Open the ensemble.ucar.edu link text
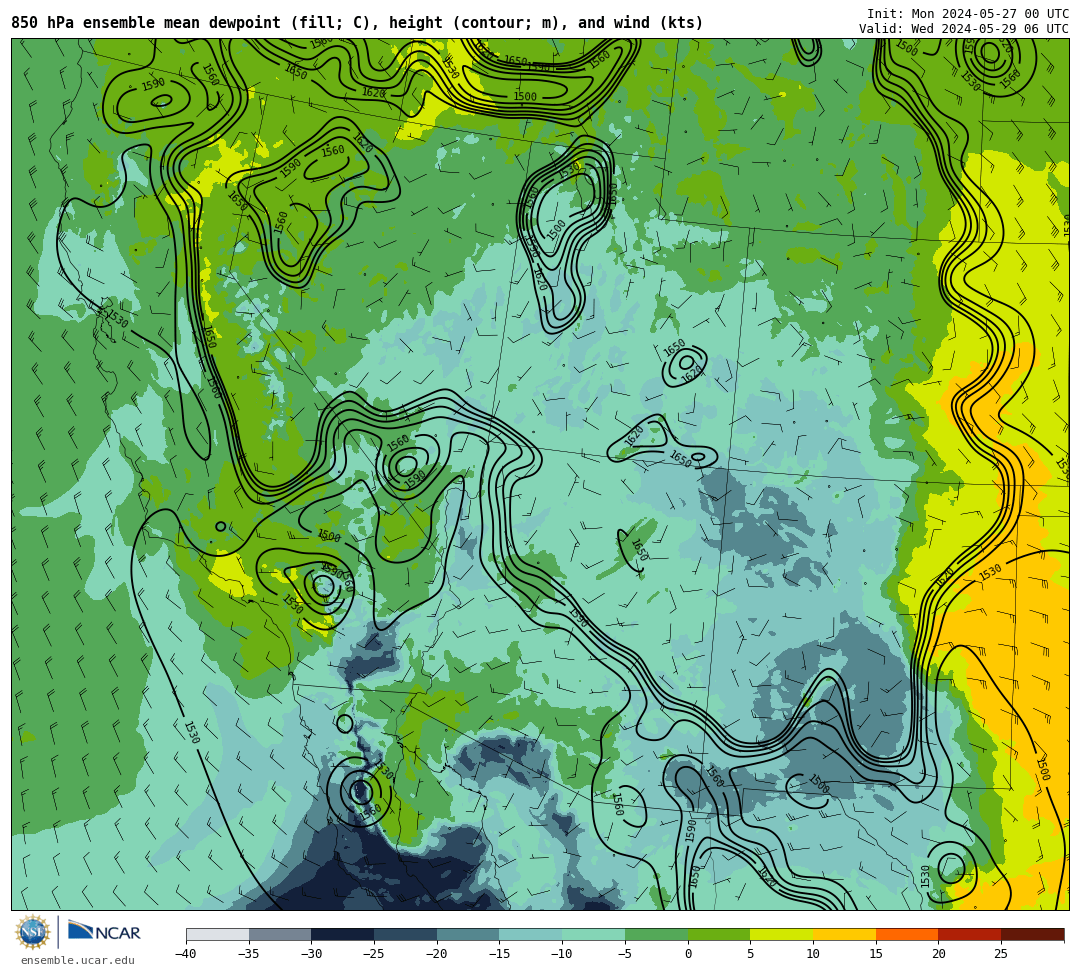The image size is (1080, 973). 78,960
